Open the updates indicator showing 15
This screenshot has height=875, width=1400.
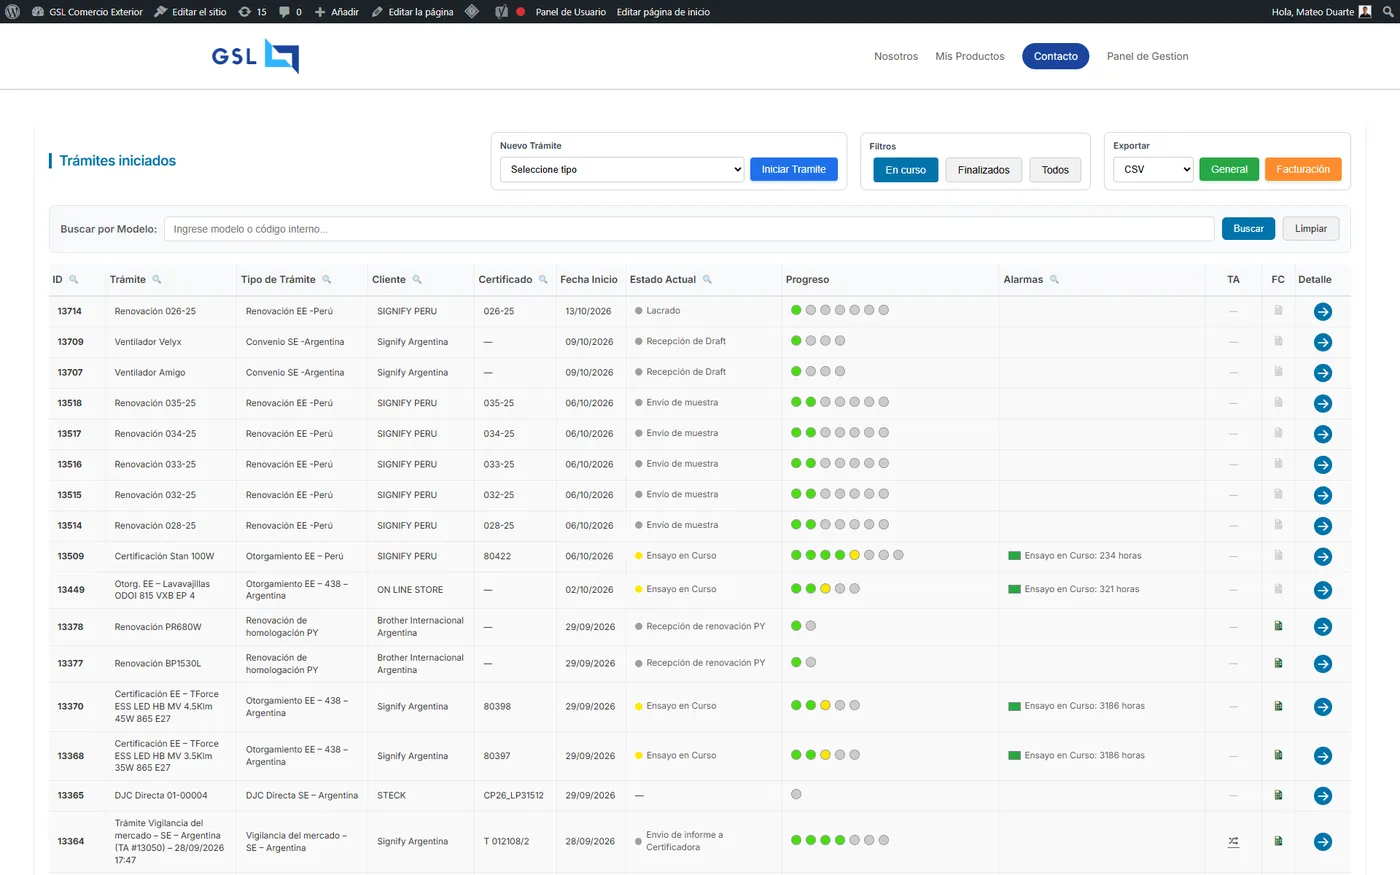[252, 12]
